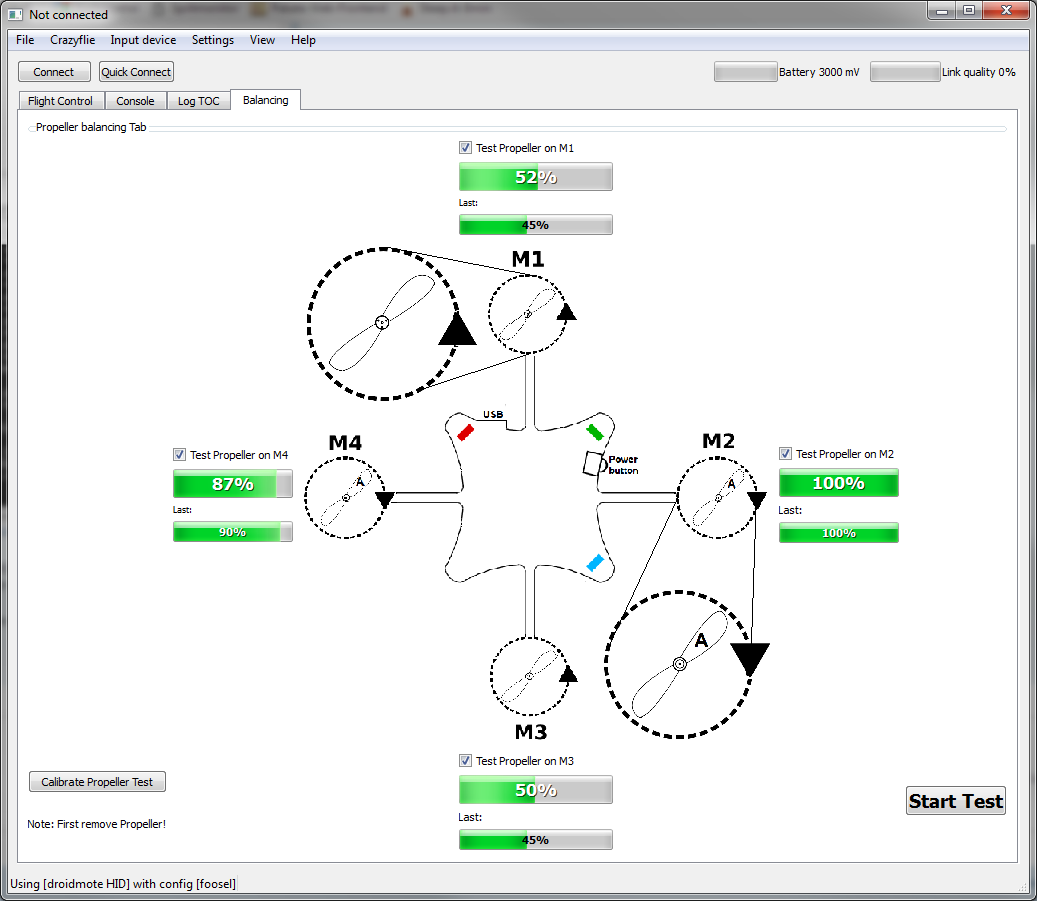Screen dimensions: 1037x901
Task: Click the blue LED marker on board
Action: coord(595,563)
